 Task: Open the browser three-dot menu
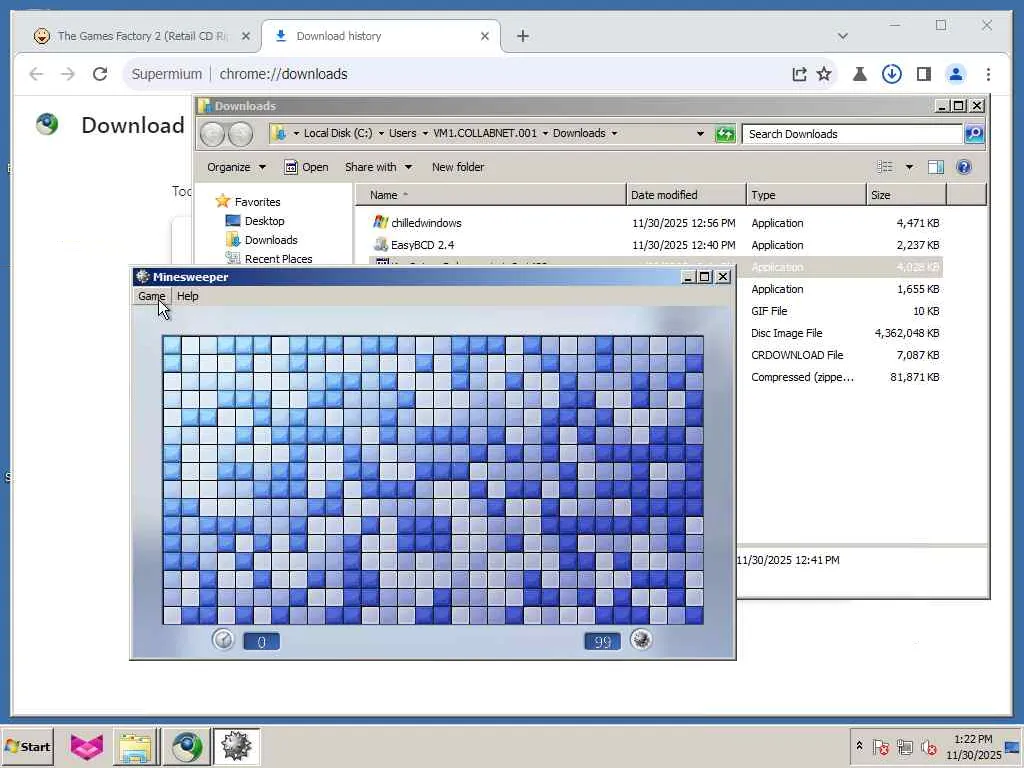tap(988, 74)
